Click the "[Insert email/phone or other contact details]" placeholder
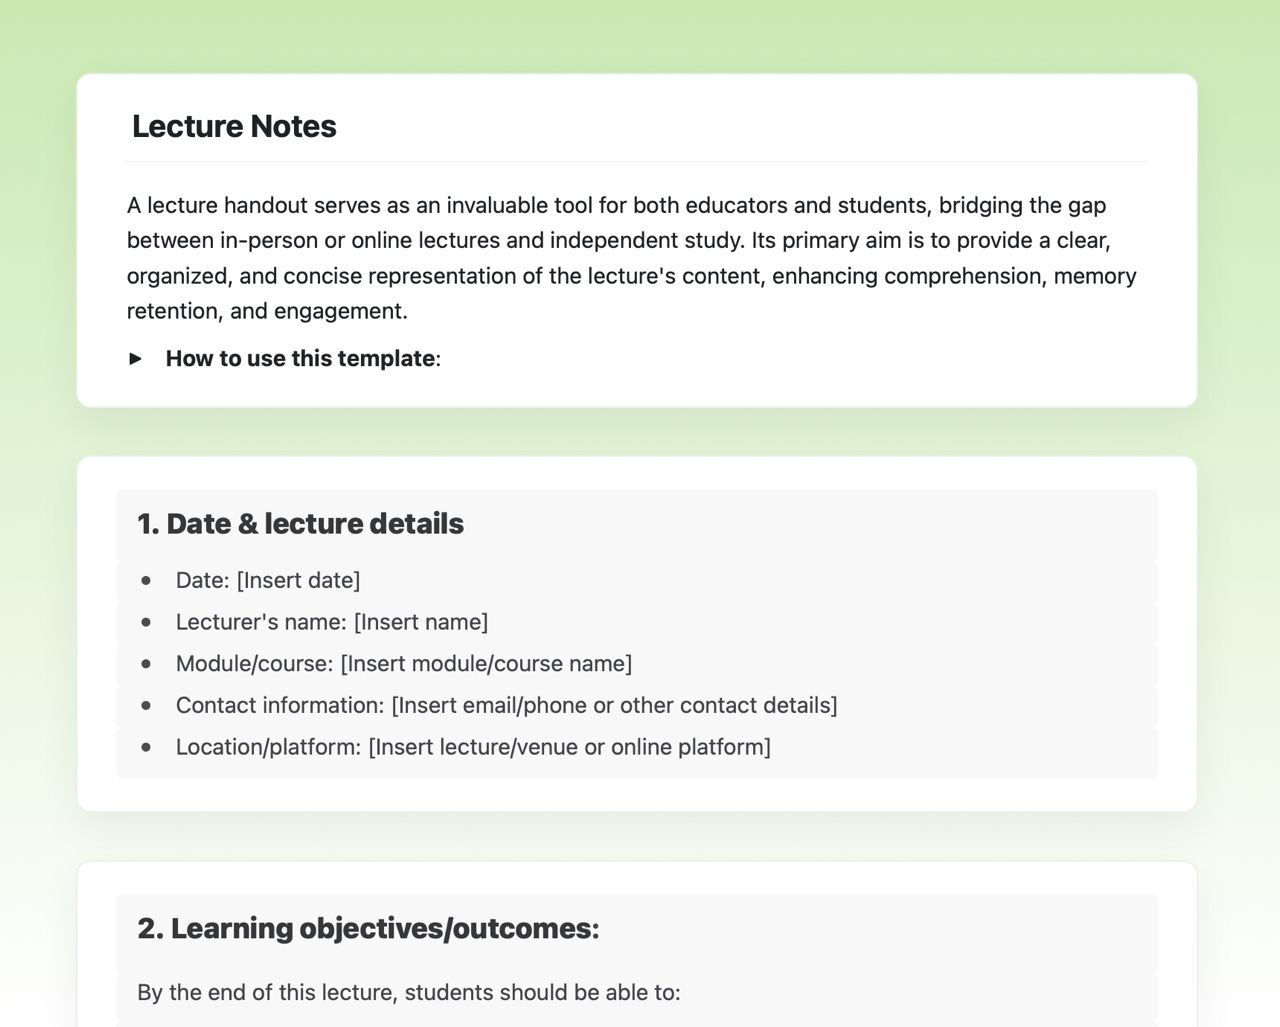This screenshot has width=1280, height=1027. point(614,705)
